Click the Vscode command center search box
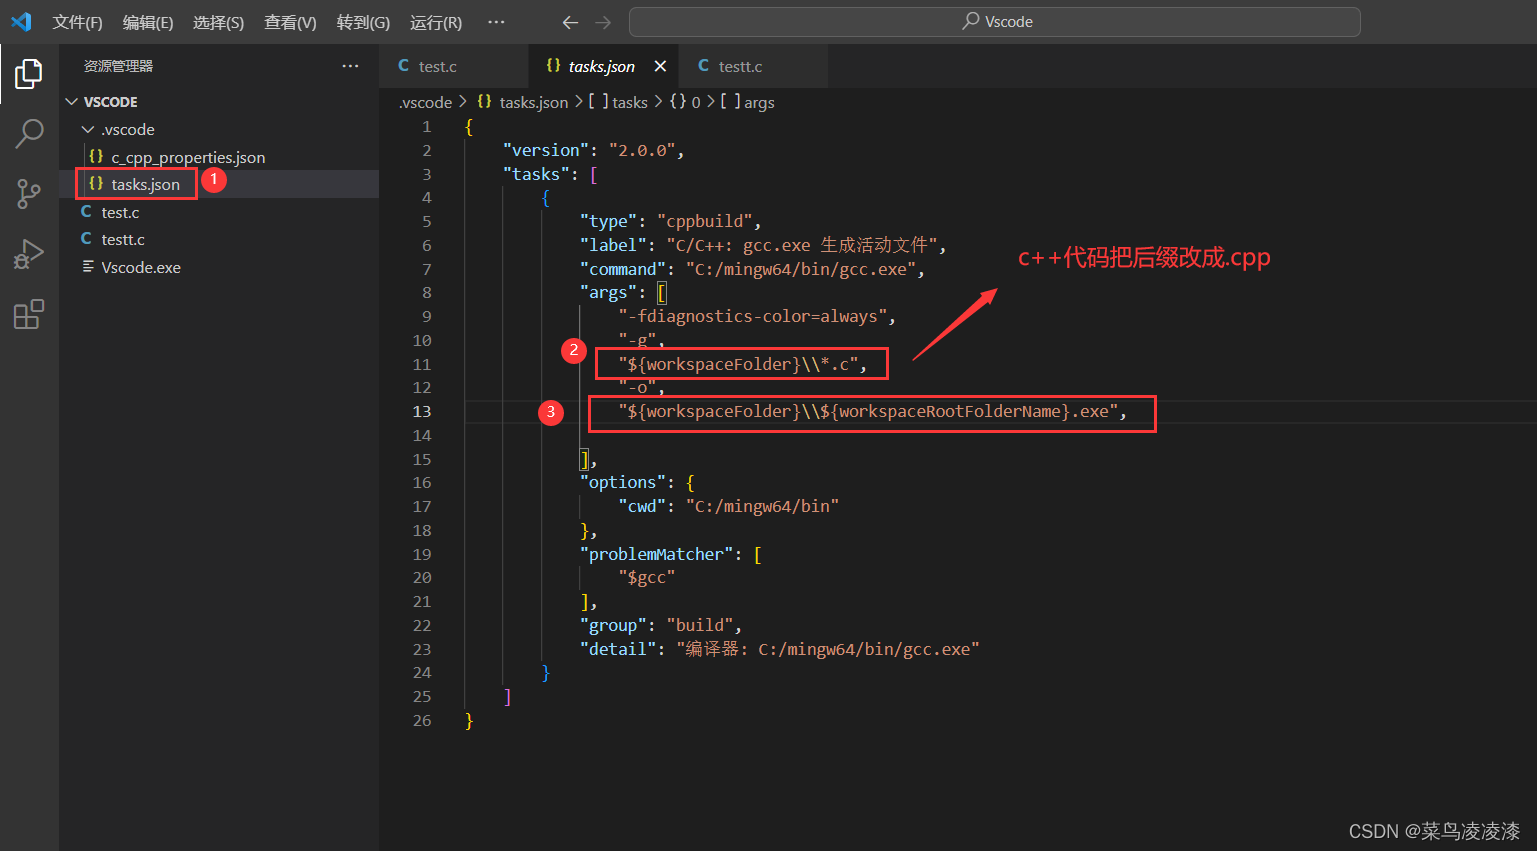Screen dimensions: 1537x851 [x=994, y=22]
